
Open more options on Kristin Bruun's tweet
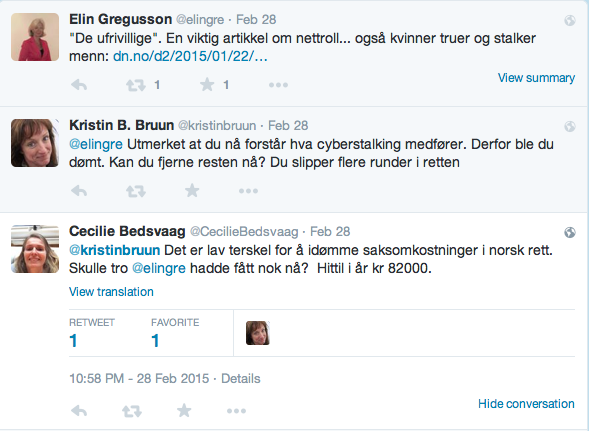pos(248,191)
